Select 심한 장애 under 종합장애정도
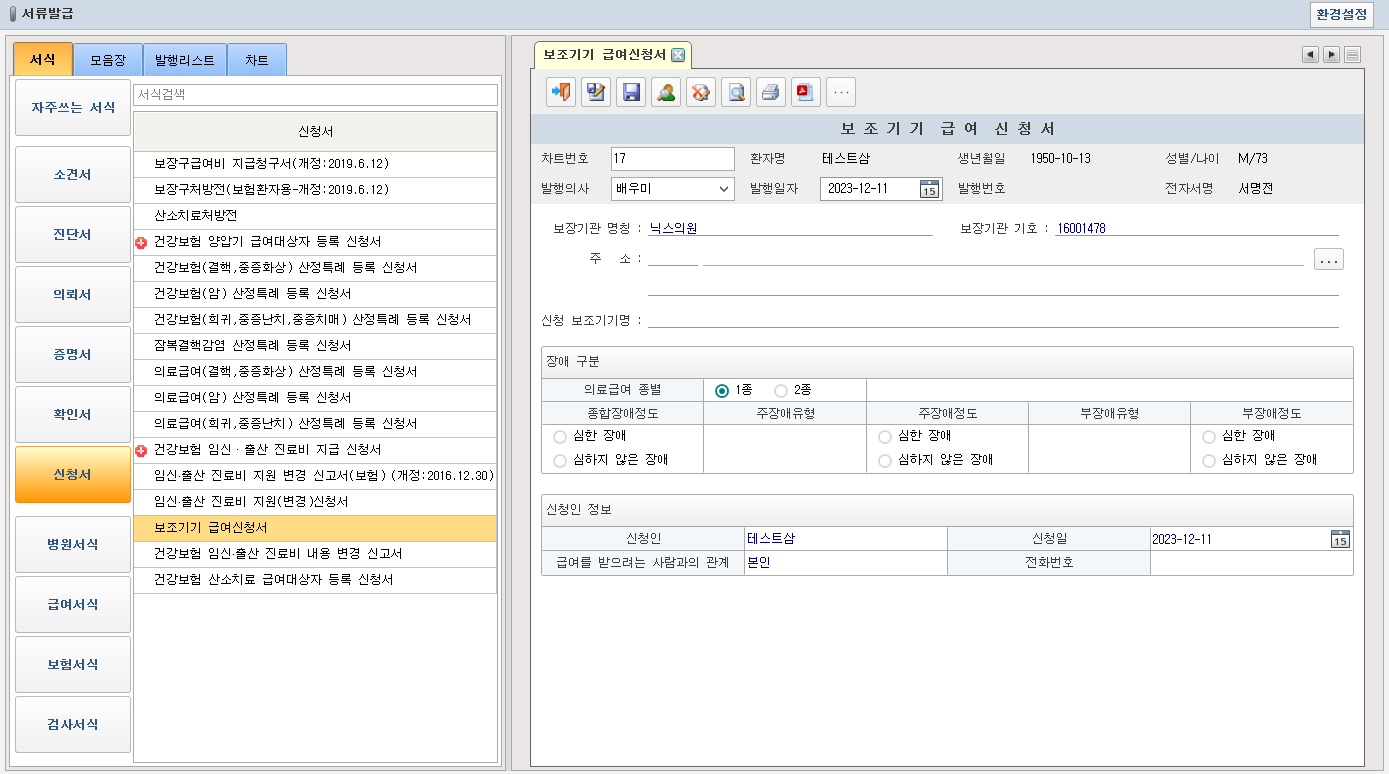This screenshot has width=1389, height=774. click(x=560, y=436)
